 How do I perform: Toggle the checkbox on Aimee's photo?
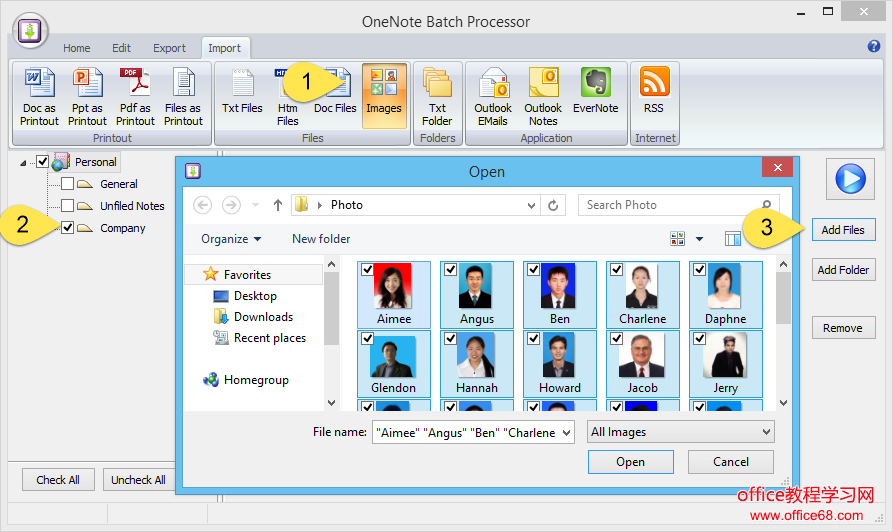click(367, 270)
